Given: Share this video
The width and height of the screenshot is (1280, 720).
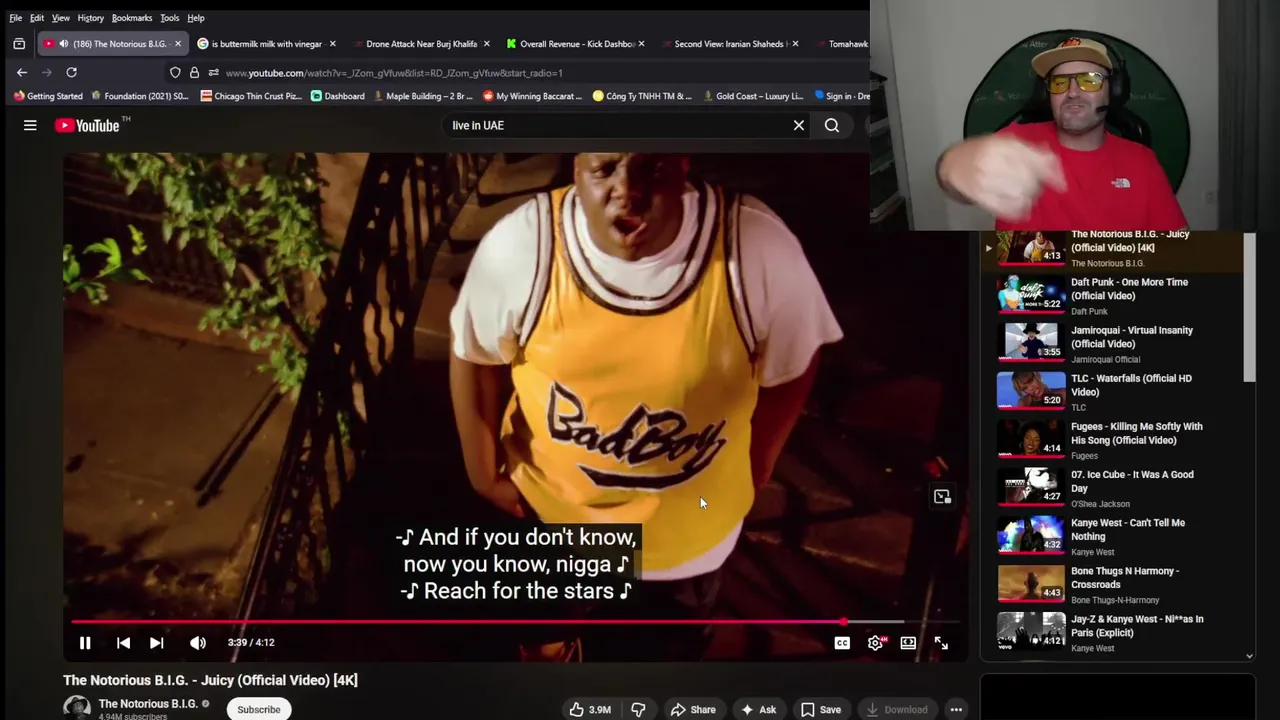Looking at the screenshot, I should coord(693,709).
